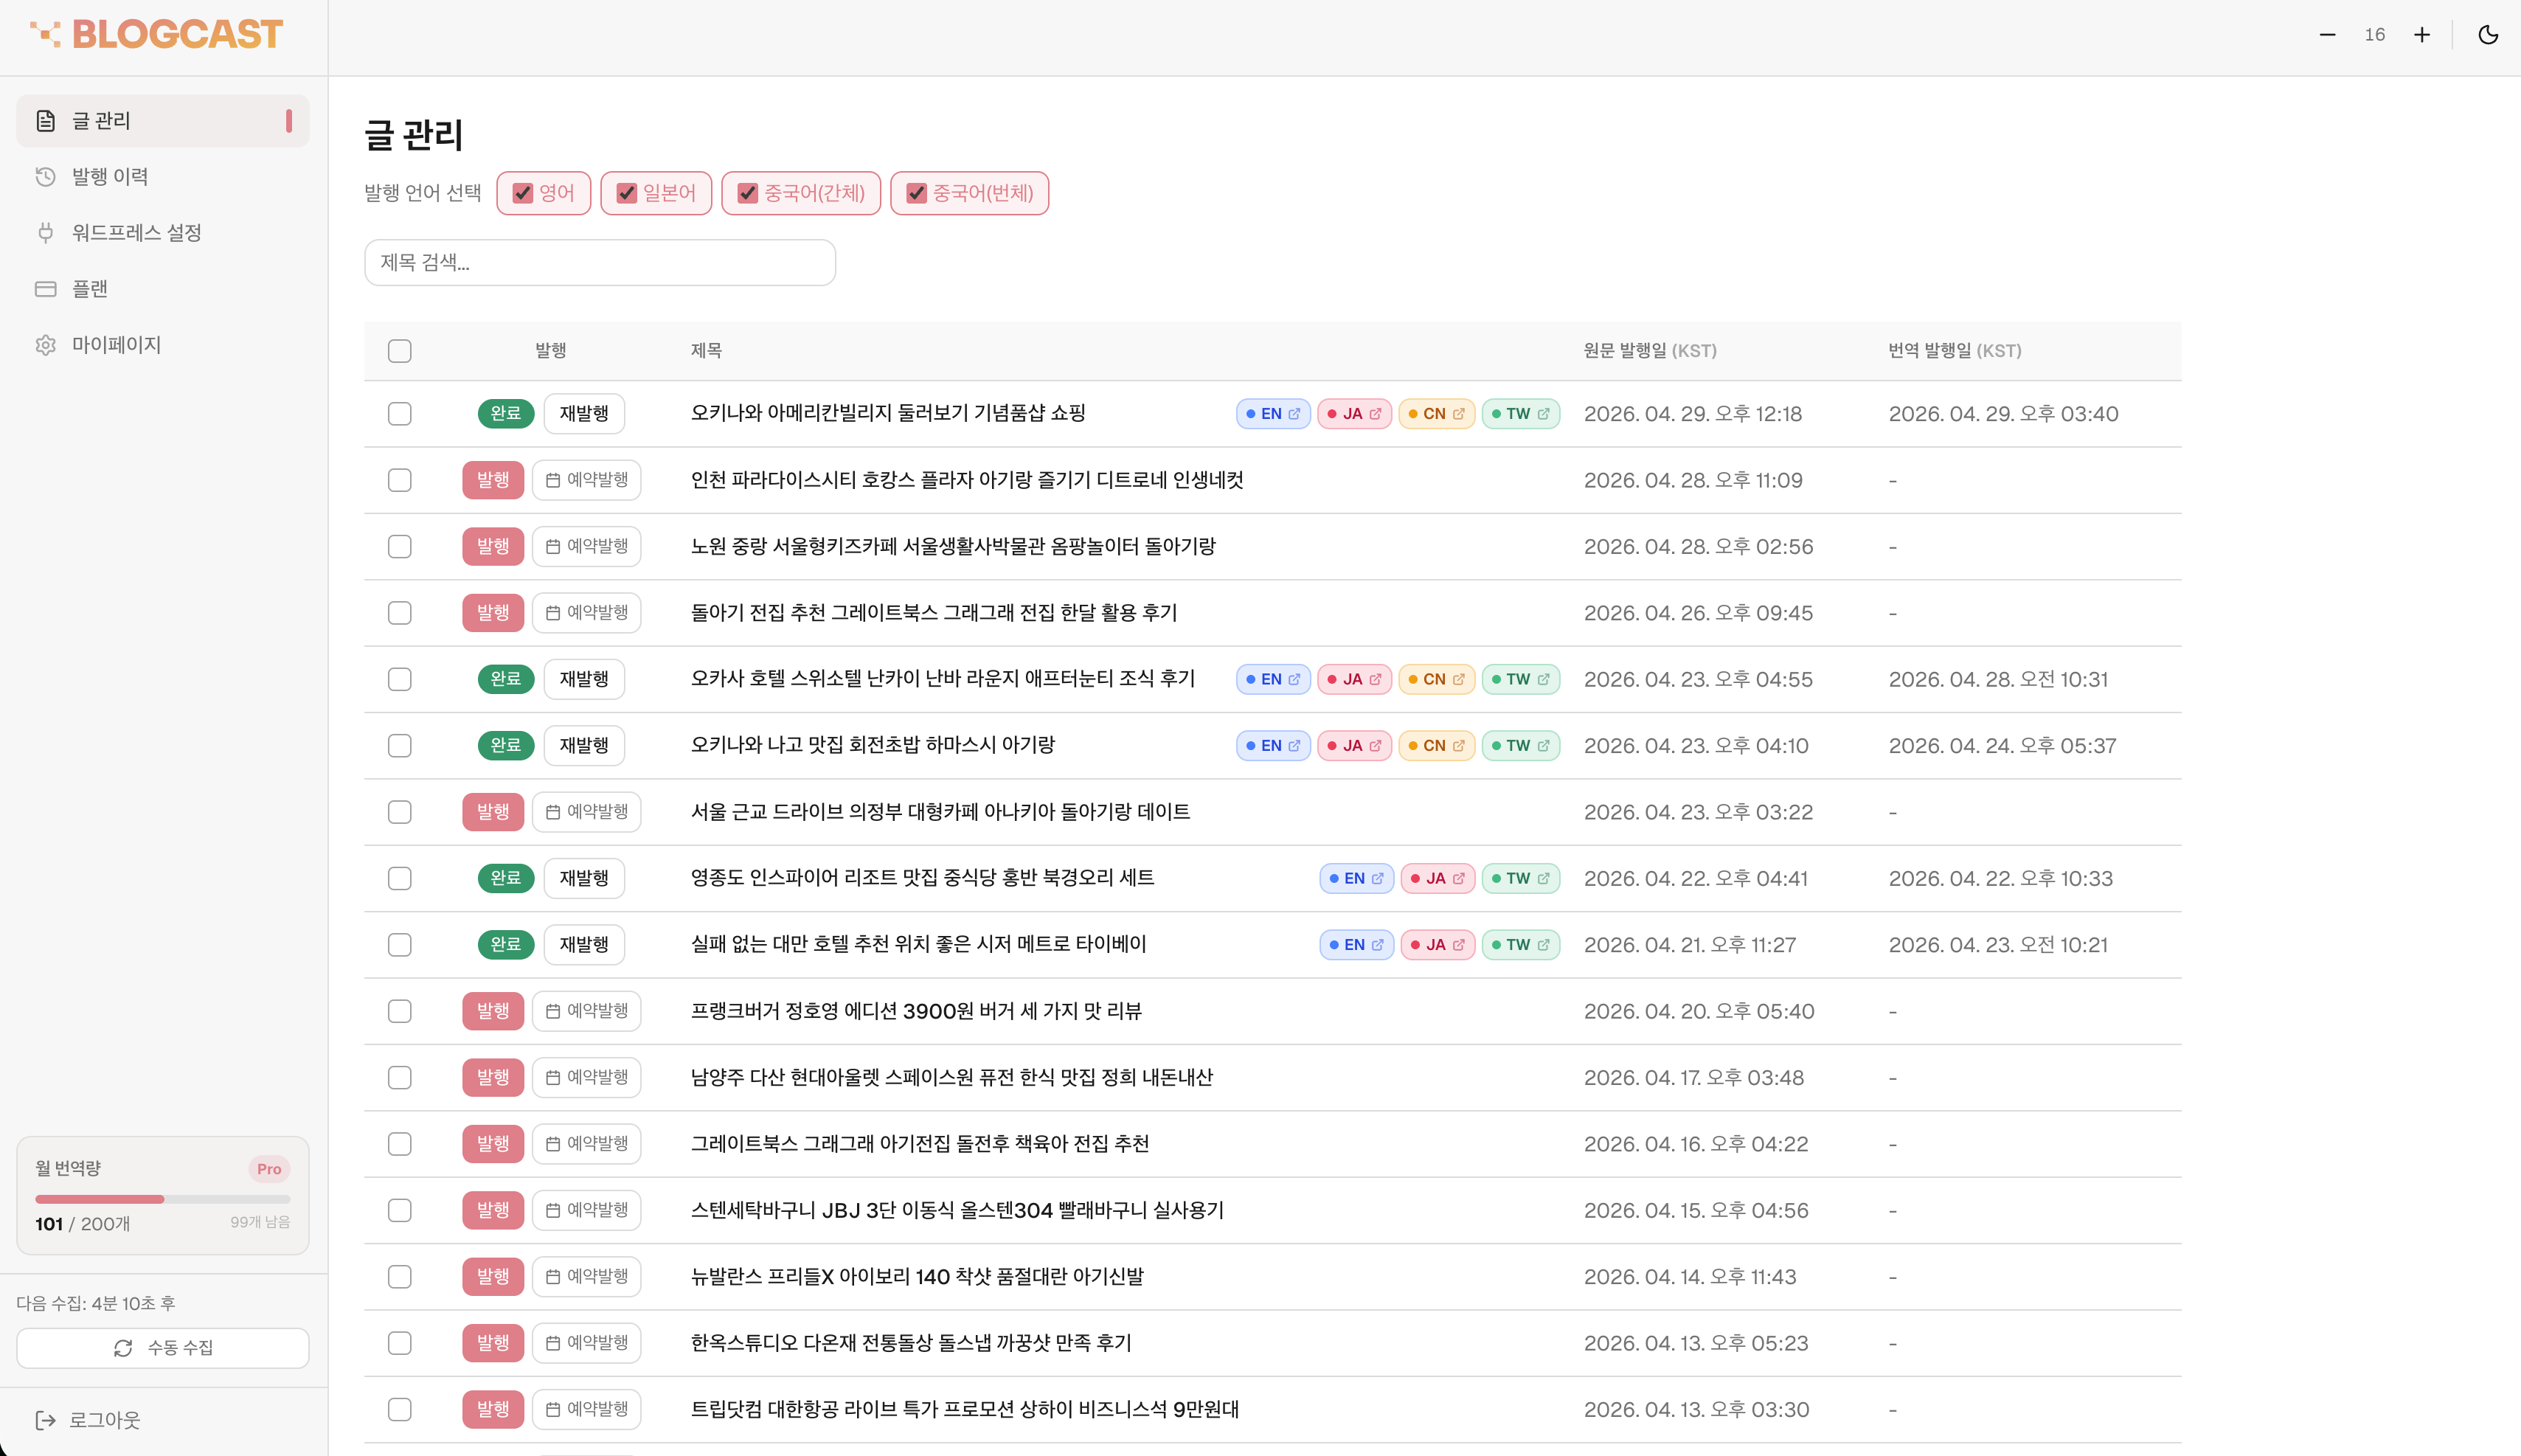The image size is (2521, 1456).
Task: Click 예약발행 for the 노원 중랑 post
Action: [586, 546]
